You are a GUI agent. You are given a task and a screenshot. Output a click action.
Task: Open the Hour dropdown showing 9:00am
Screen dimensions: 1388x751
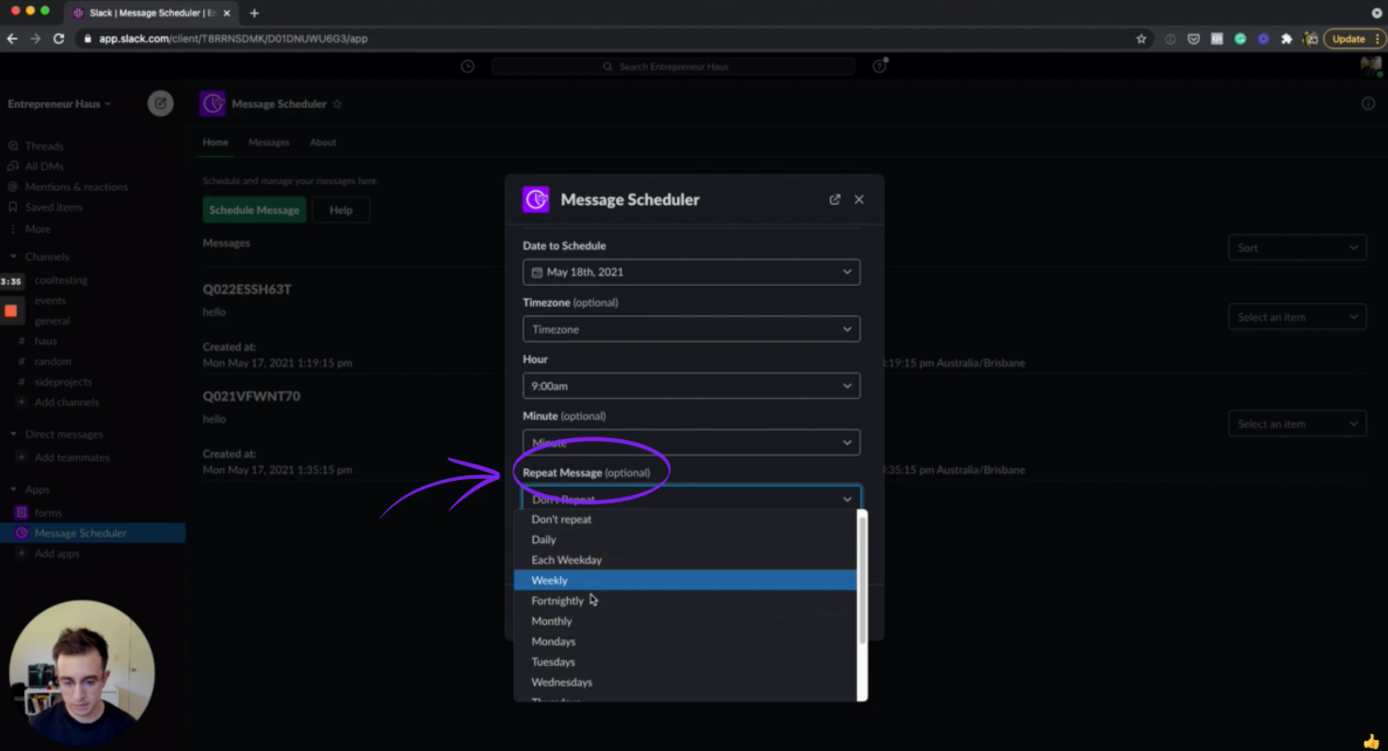pyautogui.click(x=691, y=385)
